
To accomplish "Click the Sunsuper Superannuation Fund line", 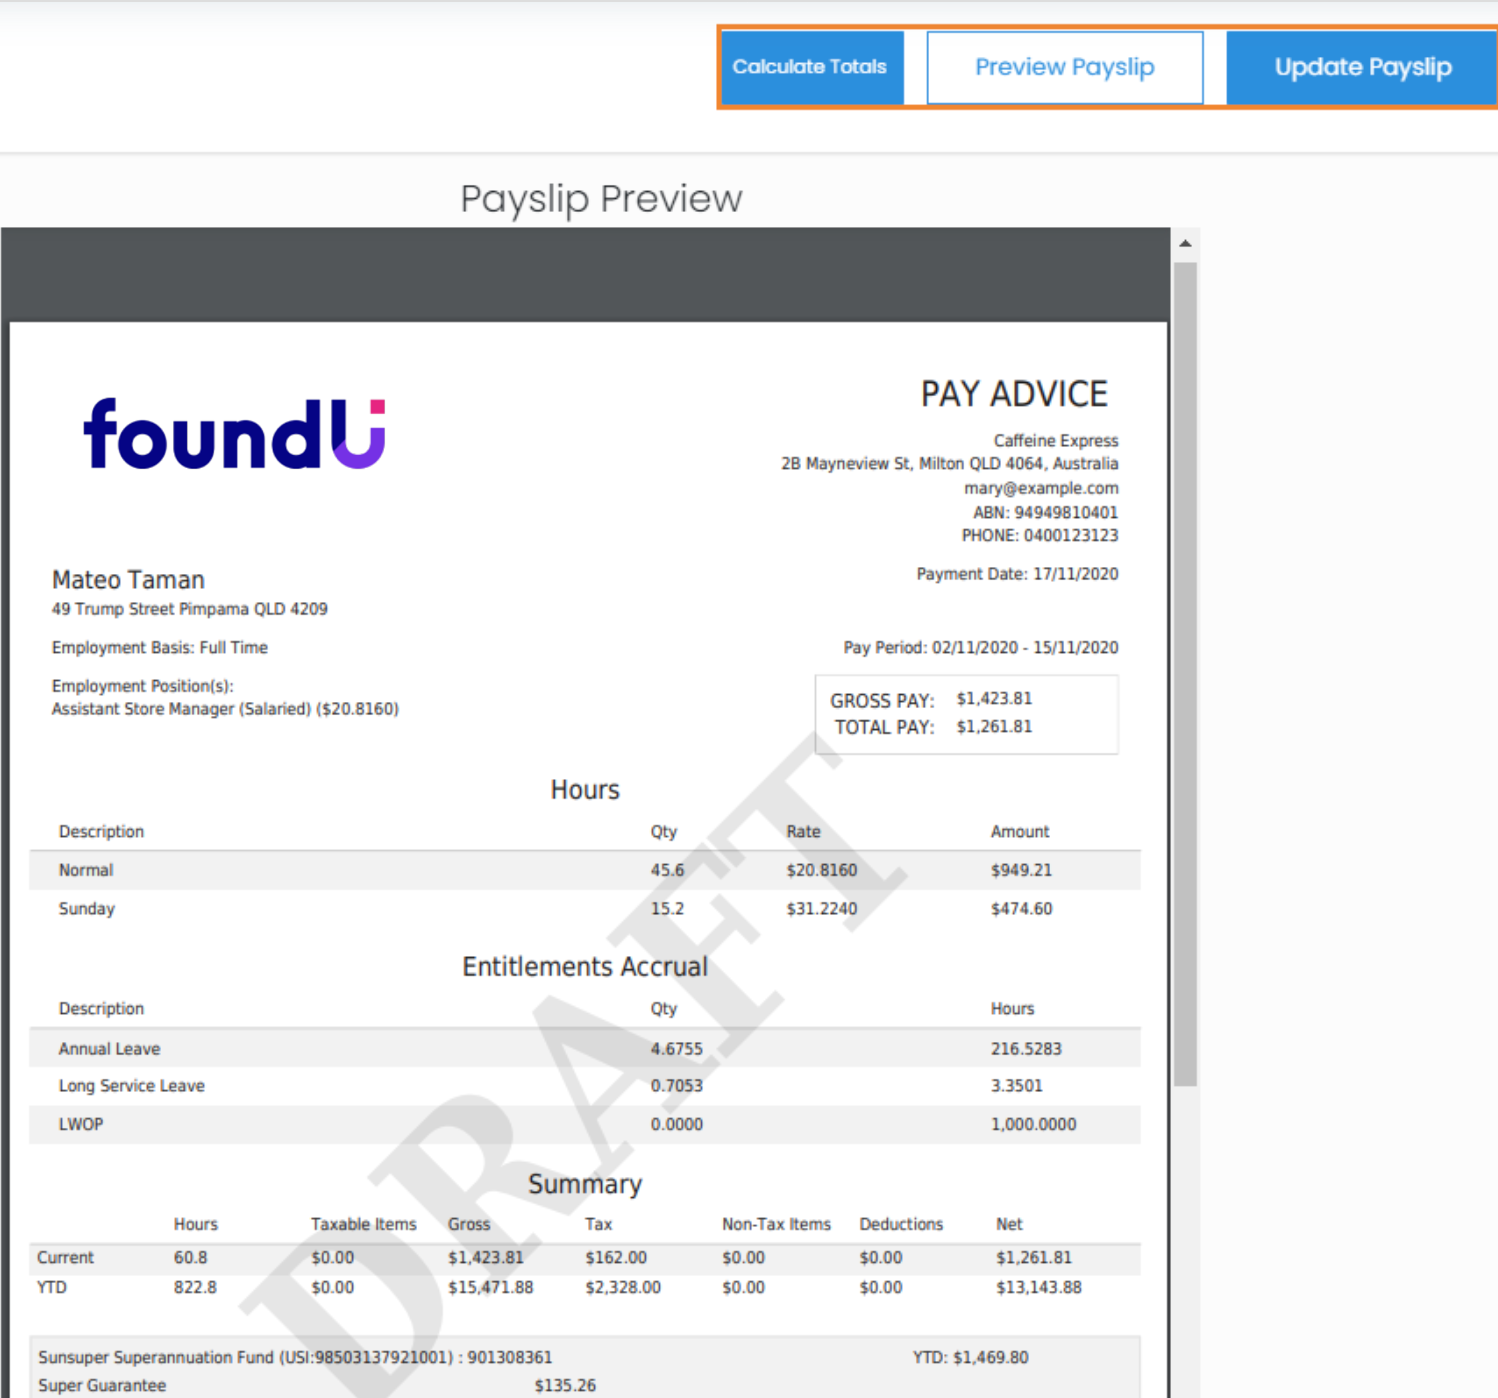I will pyautogui.click(x=295, y=1357).
